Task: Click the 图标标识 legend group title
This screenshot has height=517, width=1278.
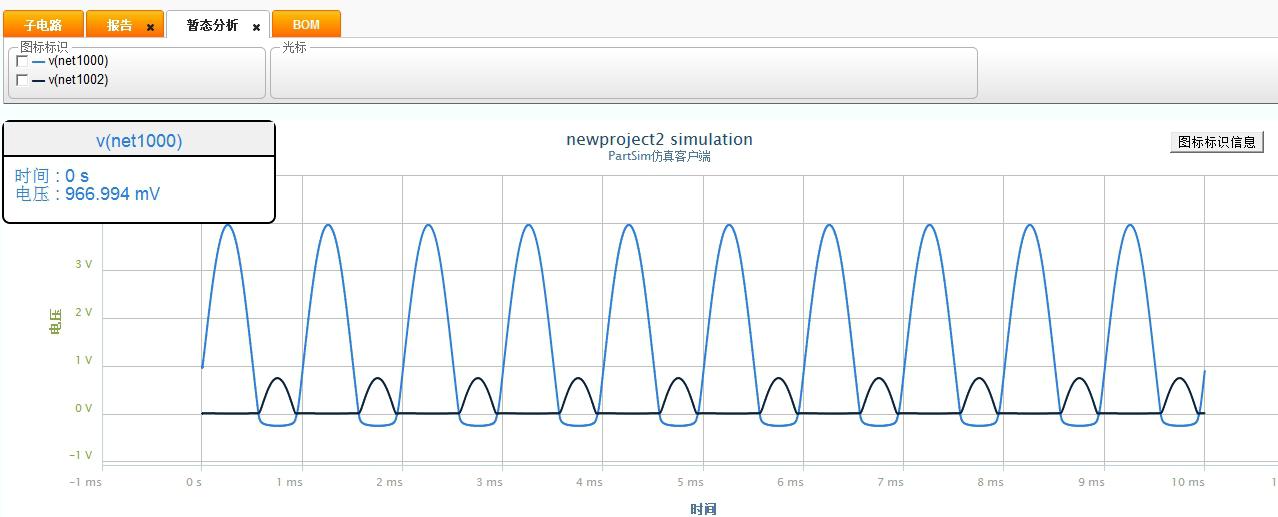Action: (x=44, y=47)
